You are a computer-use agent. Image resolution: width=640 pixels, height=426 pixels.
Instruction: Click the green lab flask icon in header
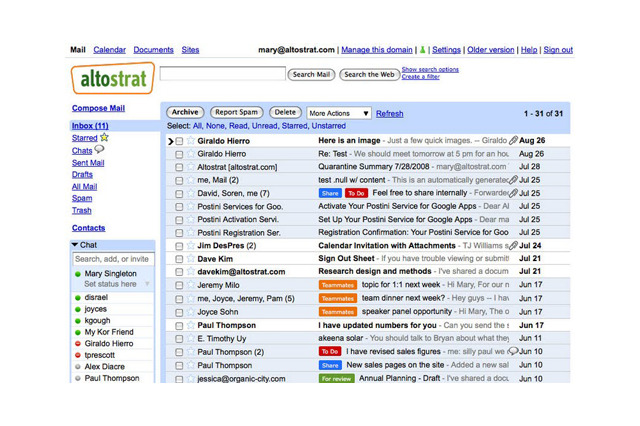tap(422, 50)
